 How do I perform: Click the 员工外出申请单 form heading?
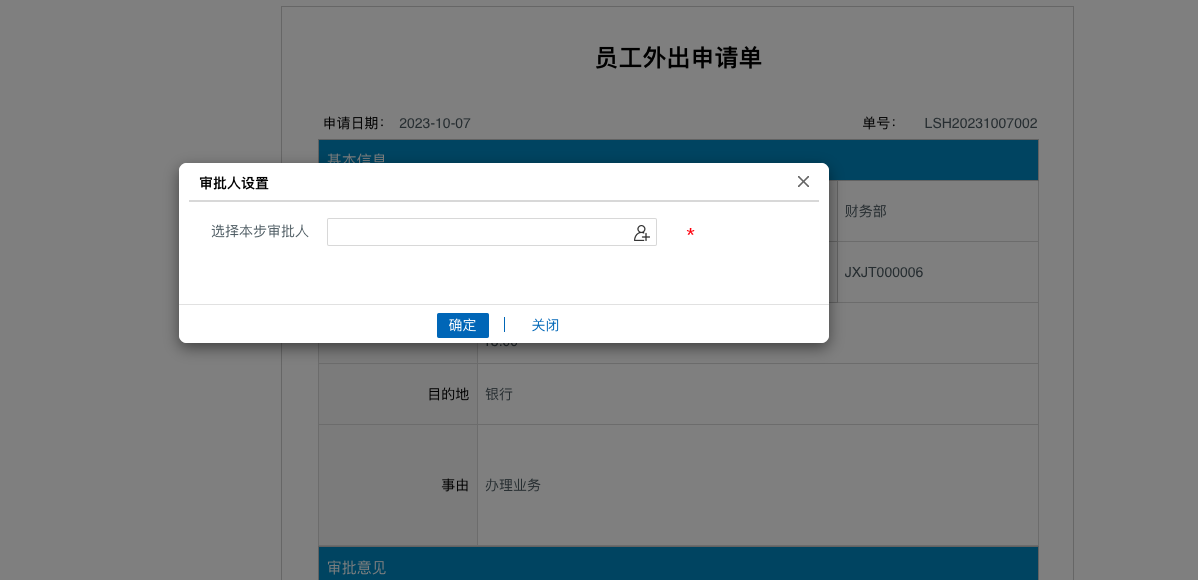tap(678, 58)
